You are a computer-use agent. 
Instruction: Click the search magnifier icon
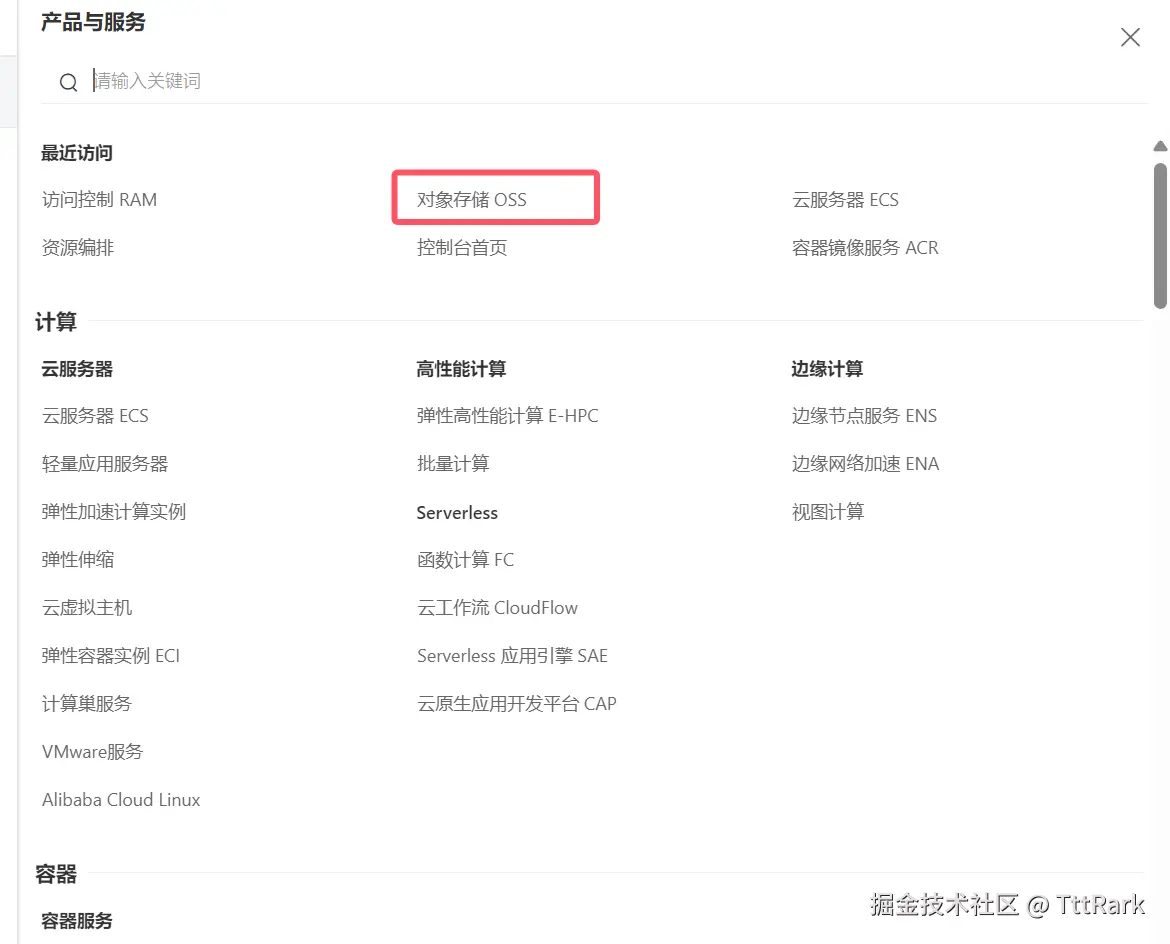click(69, 82)
